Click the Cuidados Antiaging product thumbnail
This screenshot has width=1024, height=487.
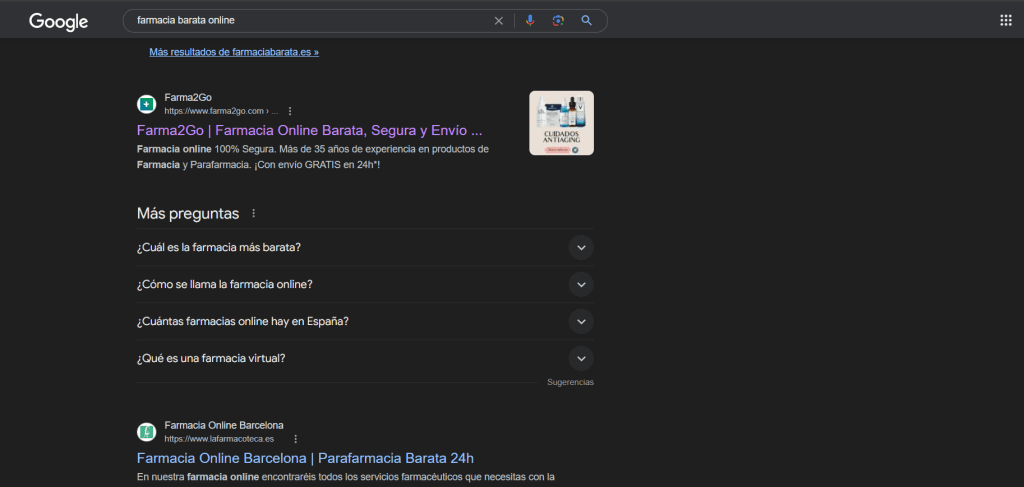point(561,123)
